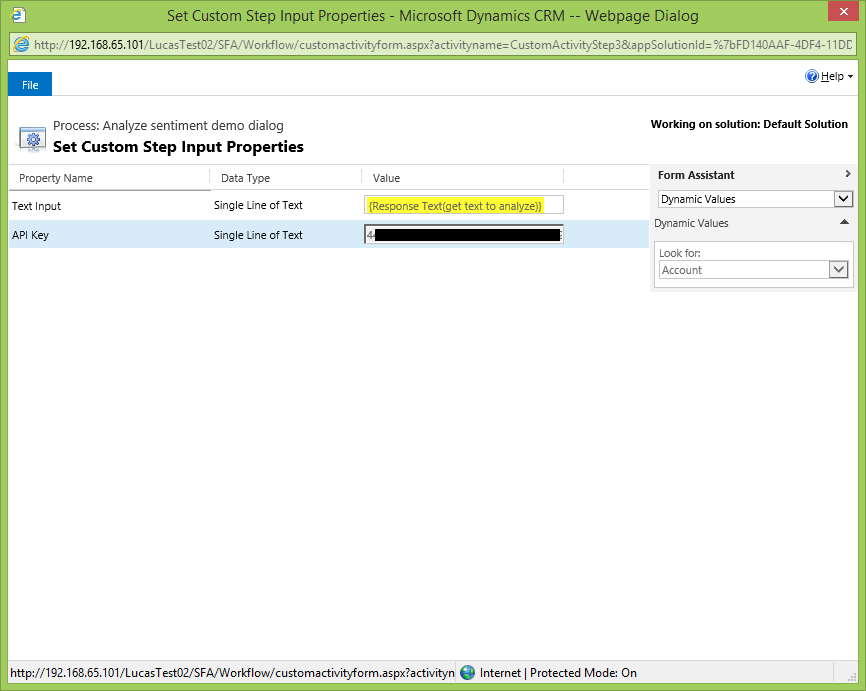Click the Data Type column header

(x=245, y=178)
